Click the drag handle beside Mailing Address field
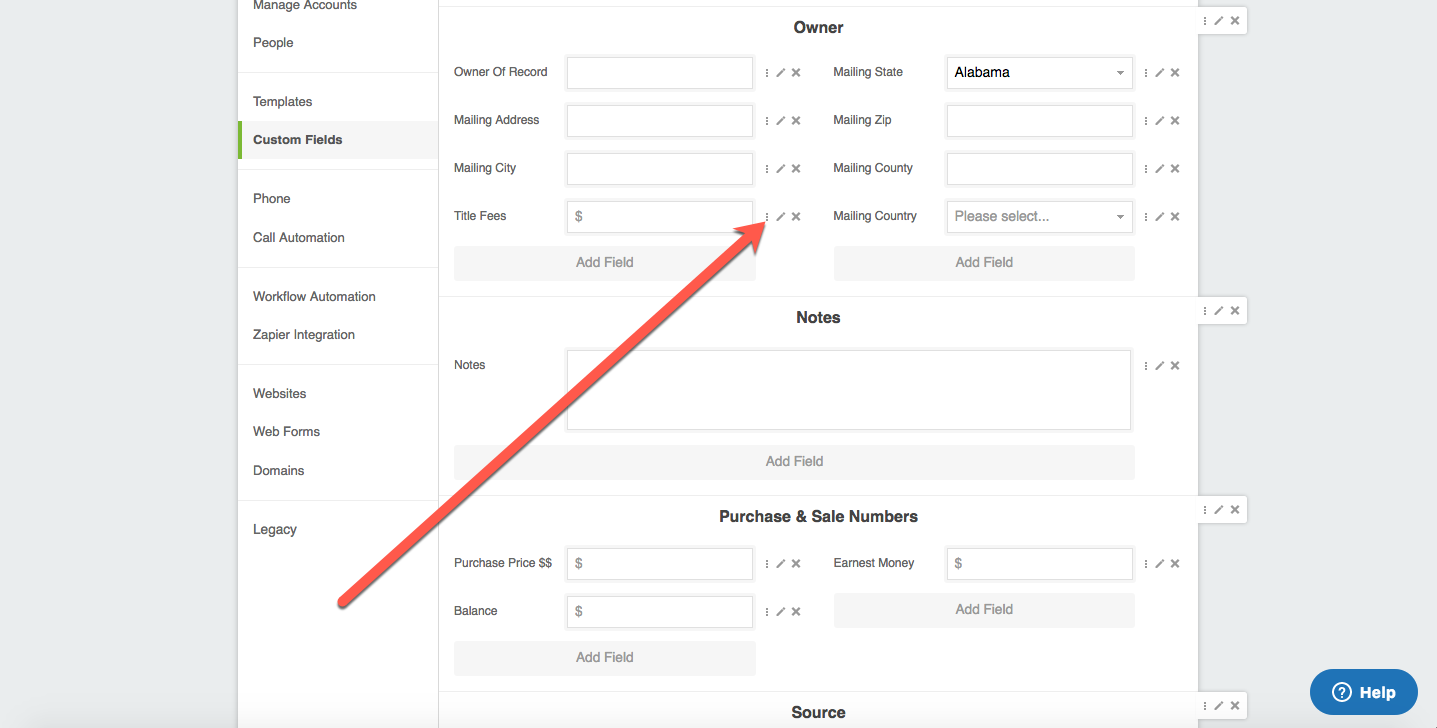Screen dimensions: 1437x728 pyautogui.click(x=767, y=121)
